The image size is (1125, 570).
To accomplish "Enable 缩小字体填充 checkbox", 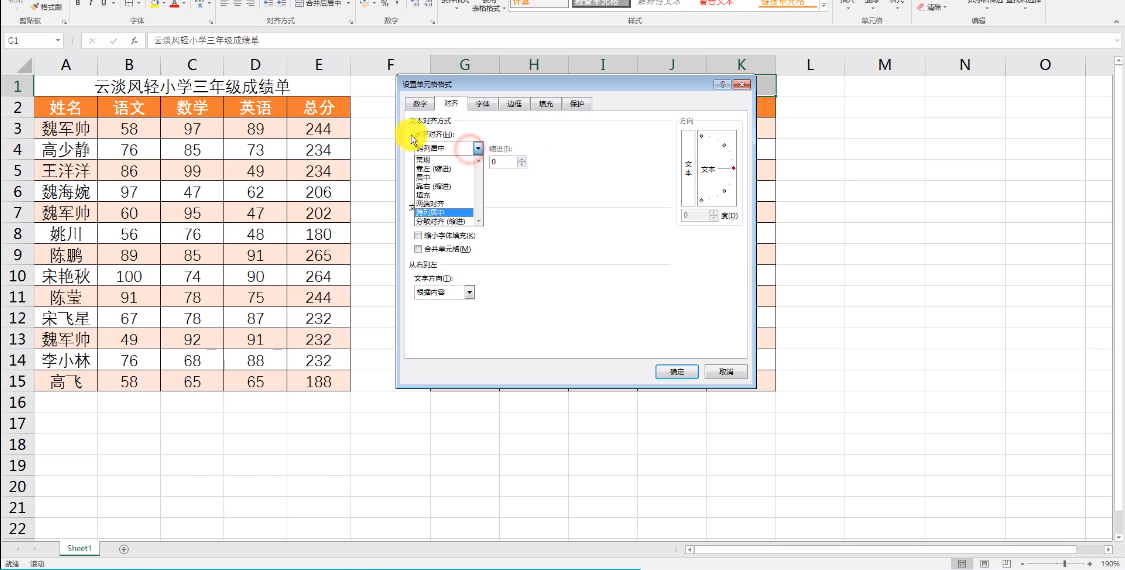I will tap(418, 235).
